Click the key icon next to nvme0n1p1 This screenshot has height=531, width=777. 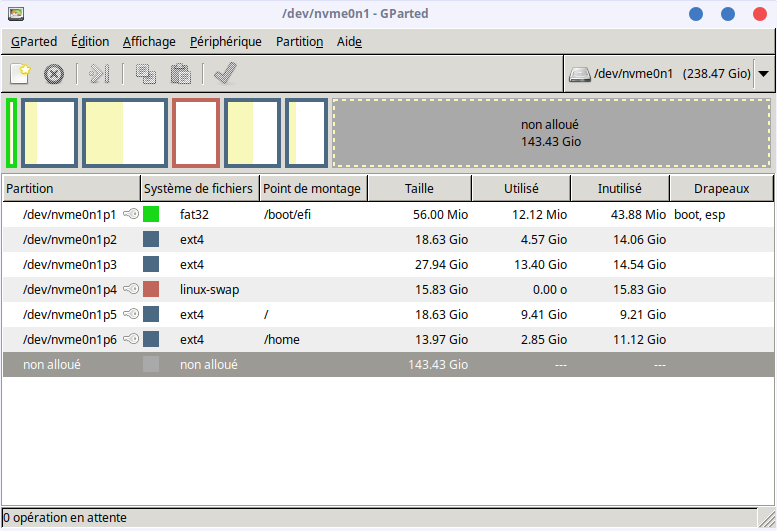[x=131, y=214]
